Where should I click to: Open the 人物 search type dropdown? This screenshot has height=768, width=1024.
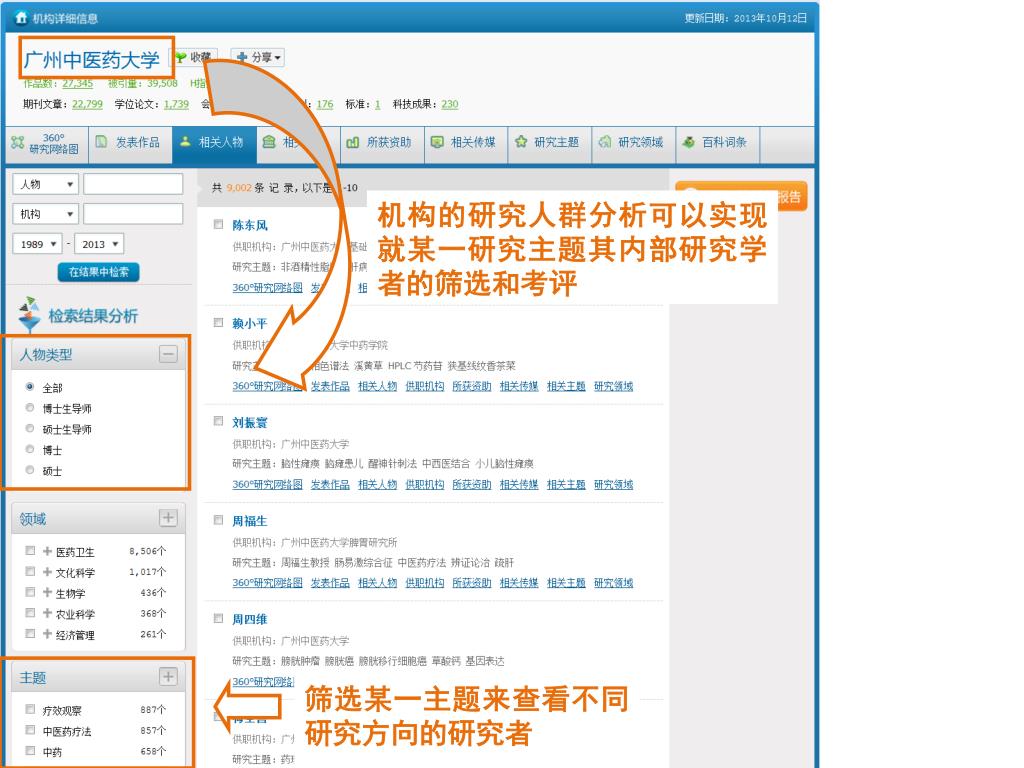pyautogui.click(x=45, y=184)
